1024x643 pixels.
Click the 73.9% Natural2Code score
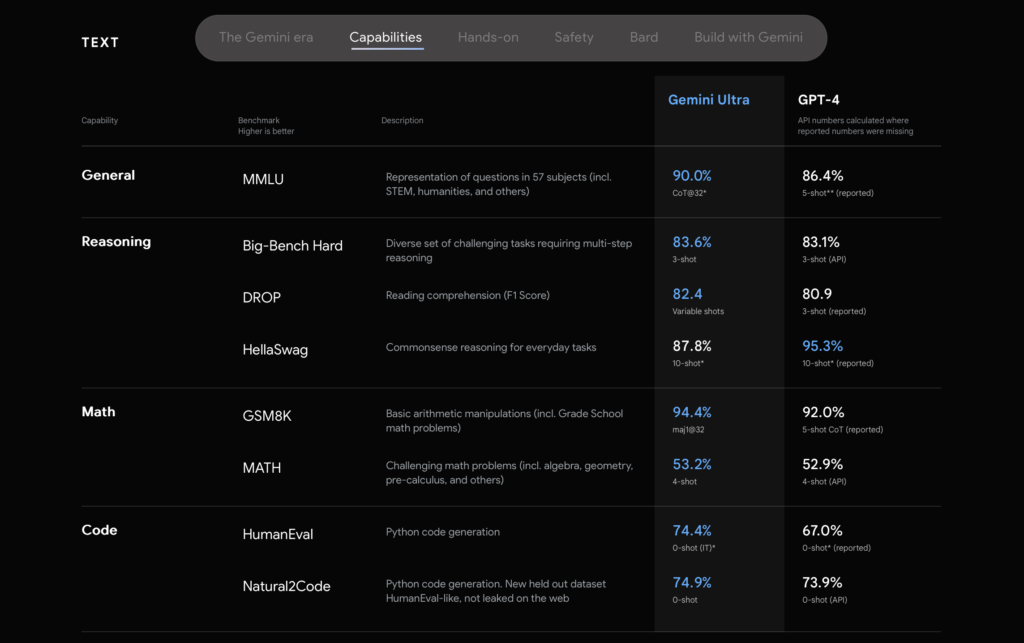(x=822, y=582)
